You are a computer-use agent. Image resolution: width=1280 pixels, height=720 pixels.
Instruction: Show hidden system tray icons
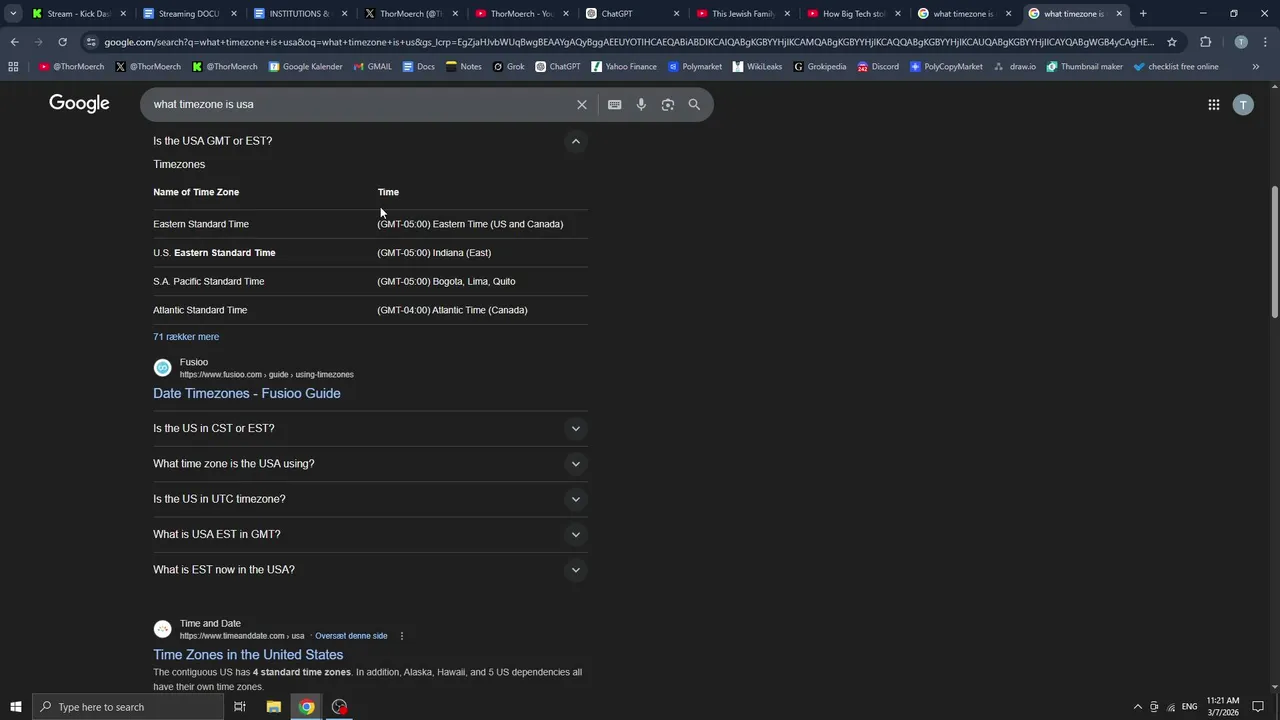click(1136, 707)
